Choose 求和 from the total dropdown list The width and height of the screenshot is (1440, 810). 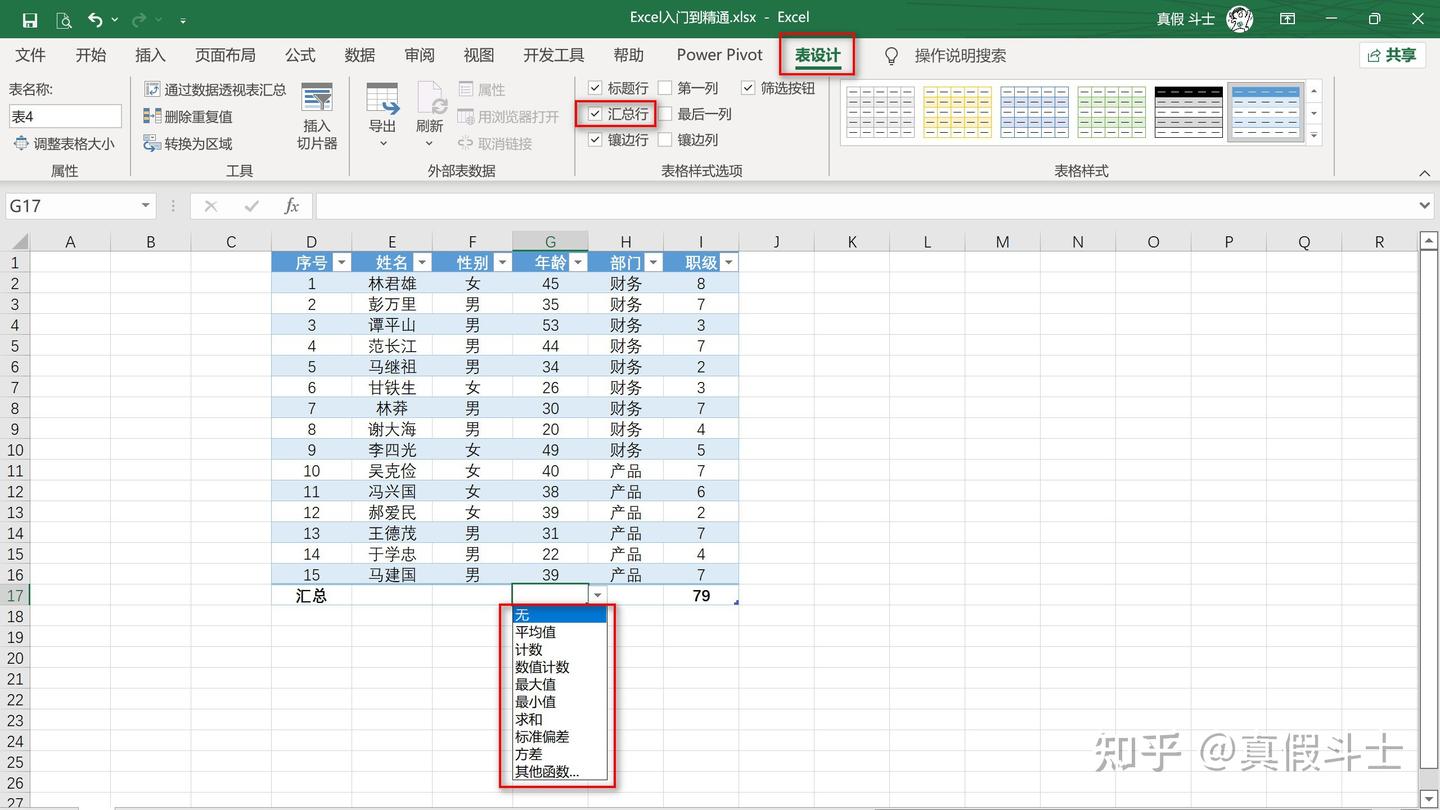click(x=559, y=719)
